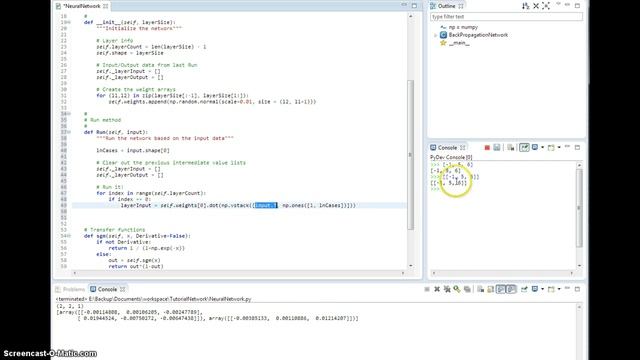This screenshot has width=640, height=360.
Task: Remove the launch in bottom Console toolbar
Action: [x=437, y=289]
